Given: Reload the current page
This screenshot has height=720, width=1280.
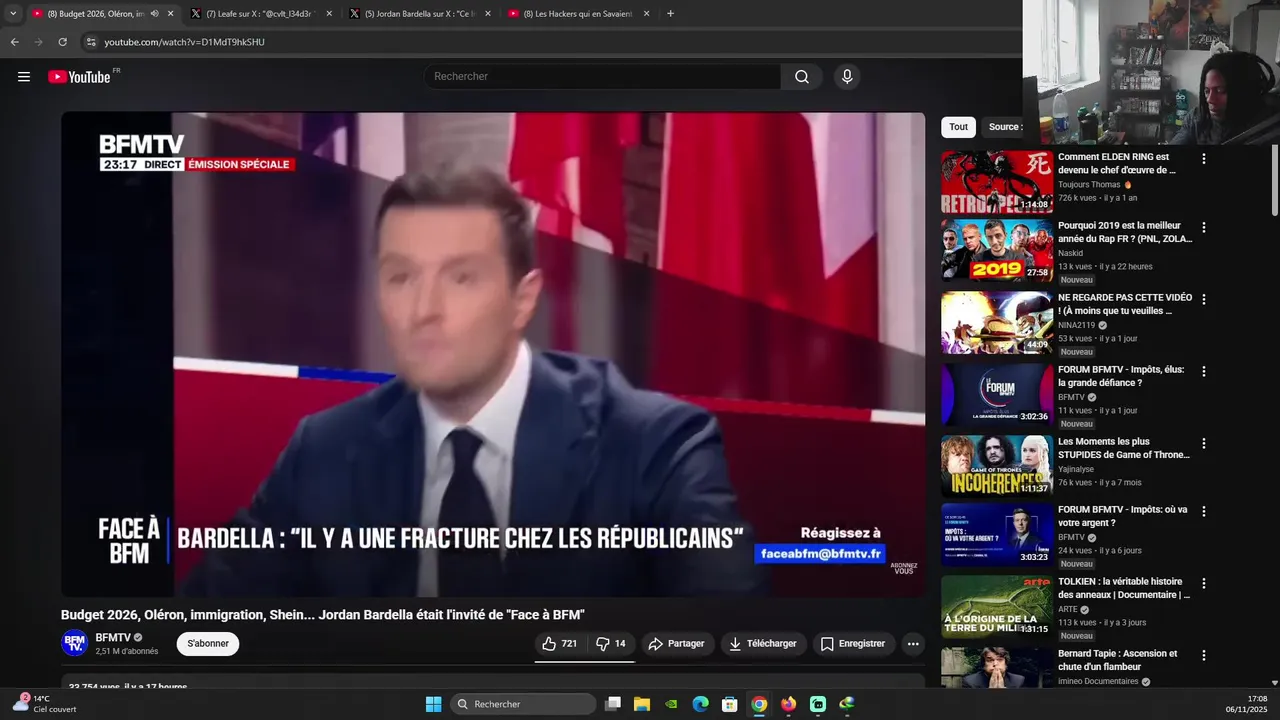Looking at the screenshot, I should pos(62,42).
